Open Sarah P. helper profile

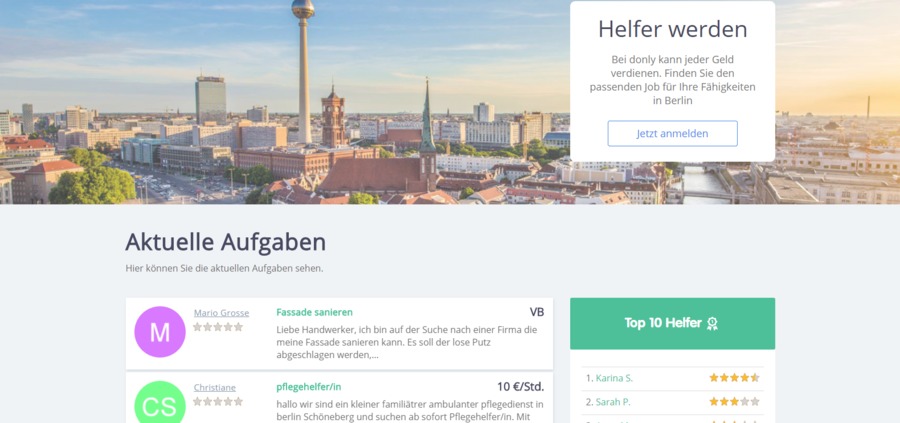point(613,402)
